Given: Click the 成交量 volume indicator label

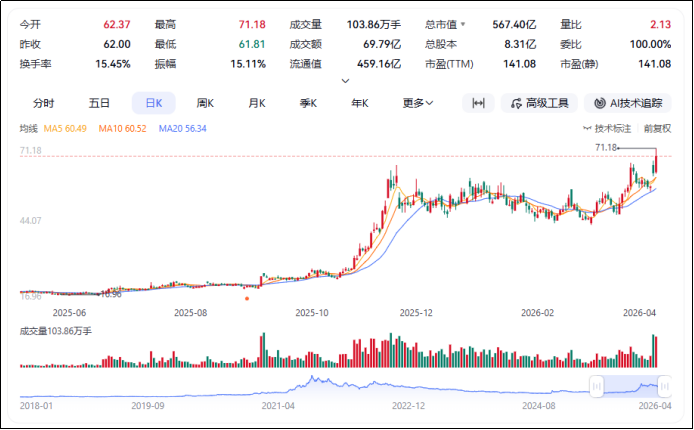Looking at the screenshot, I should pos(55,330).
